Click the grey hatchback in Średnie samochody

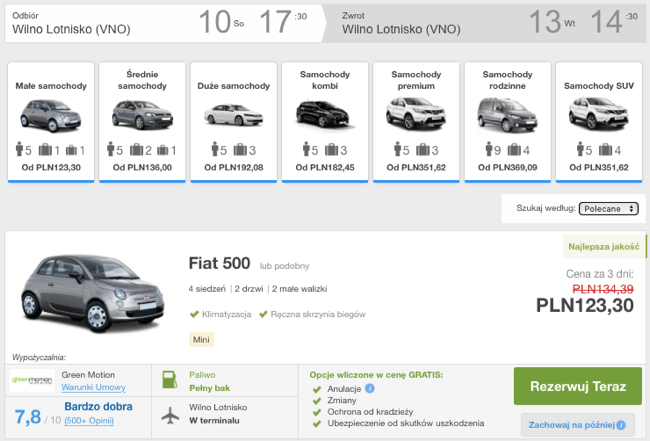point(142,115)
